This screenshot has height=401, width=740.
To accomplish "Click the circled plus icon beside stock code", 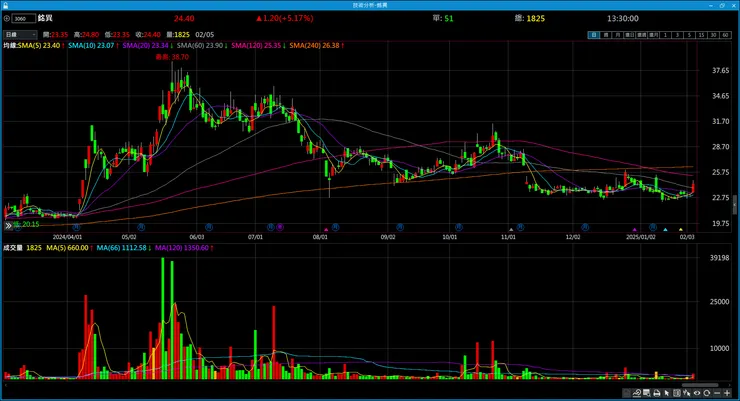I will click(7, 18).
